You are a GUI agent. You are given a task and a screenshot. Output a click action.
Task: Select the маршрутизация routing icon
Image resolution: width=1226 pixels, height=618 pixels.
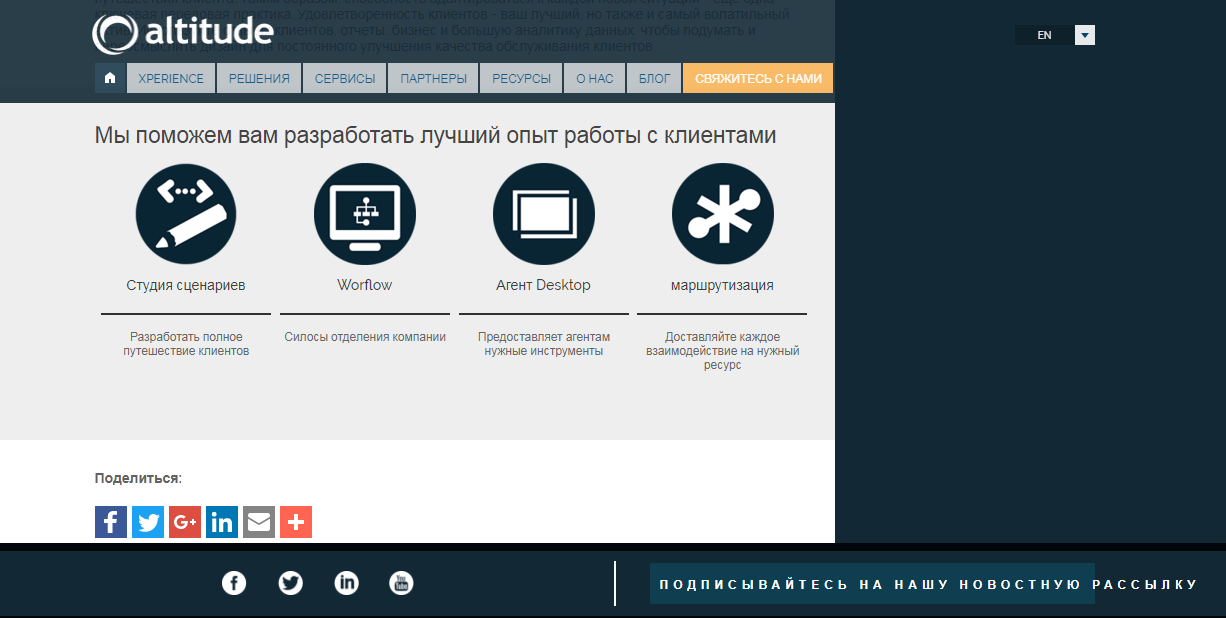(x=722, y=213)
